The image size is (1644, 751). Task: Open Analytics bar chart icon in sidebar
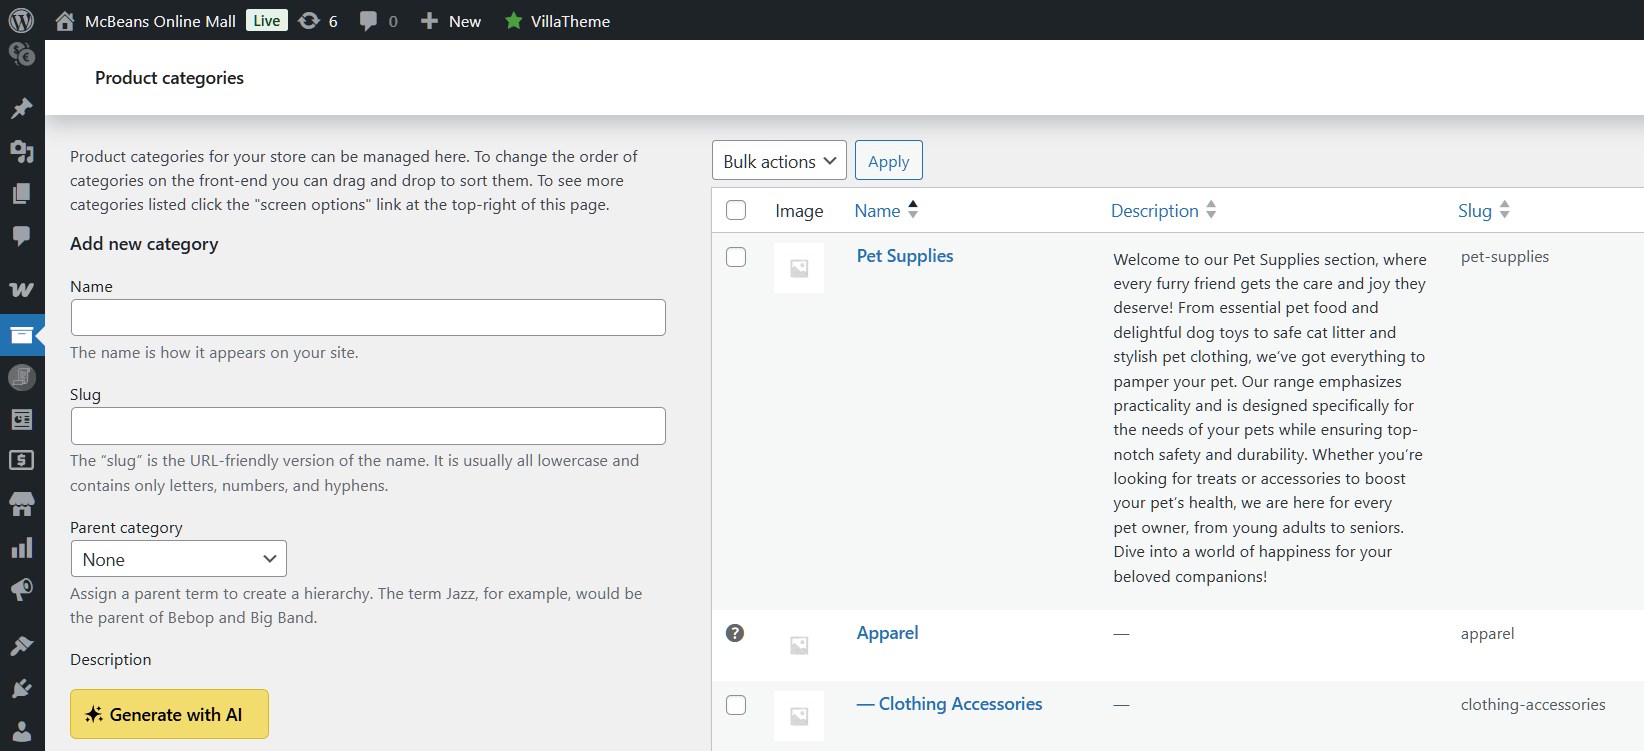(x=21, y=548)
